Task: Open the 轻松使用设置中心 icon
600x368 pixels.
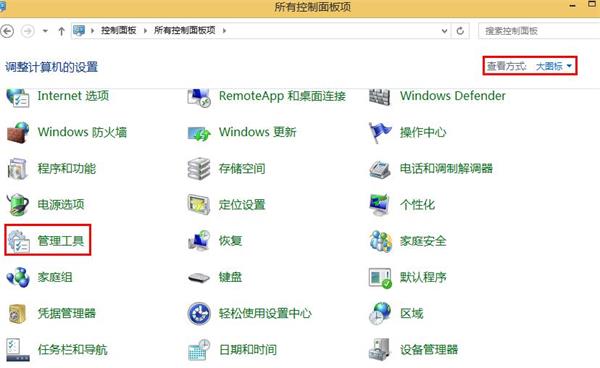Action: [199, 314]
